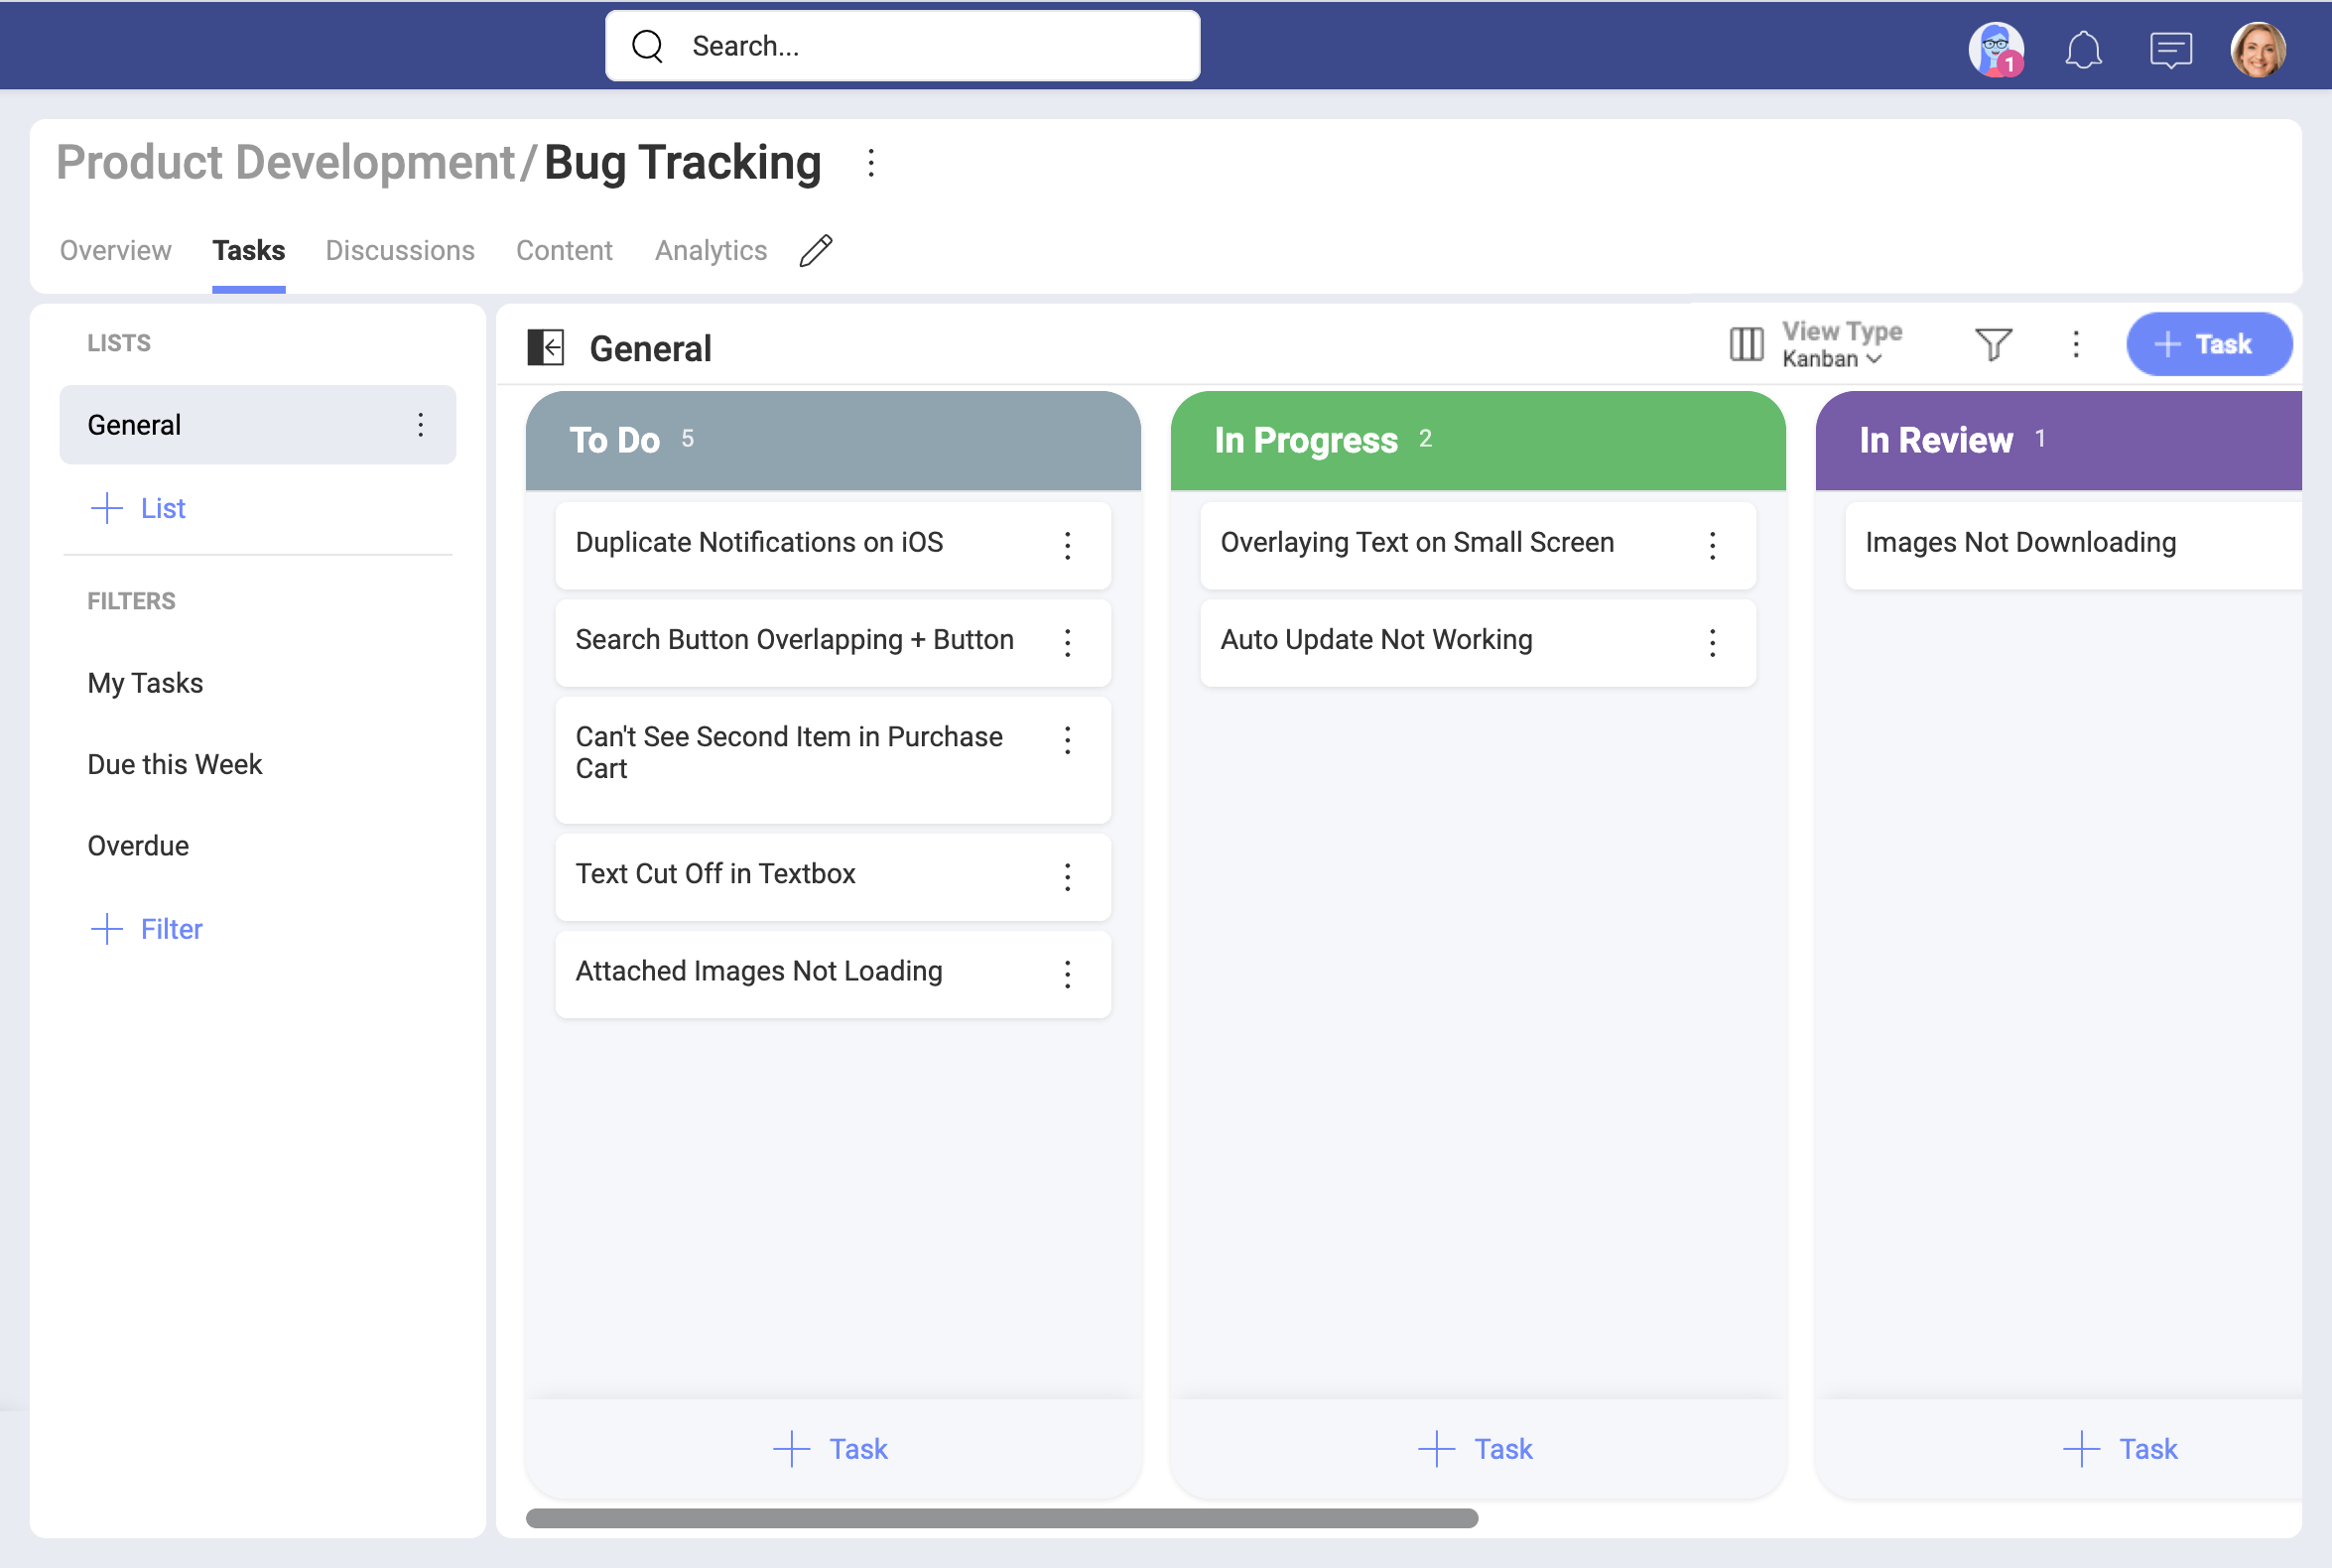The width and height of the screenshot is (2332, 1568).
Task: Select the Overdue filter
Action: pyautogui.click(x=138, y=846)
